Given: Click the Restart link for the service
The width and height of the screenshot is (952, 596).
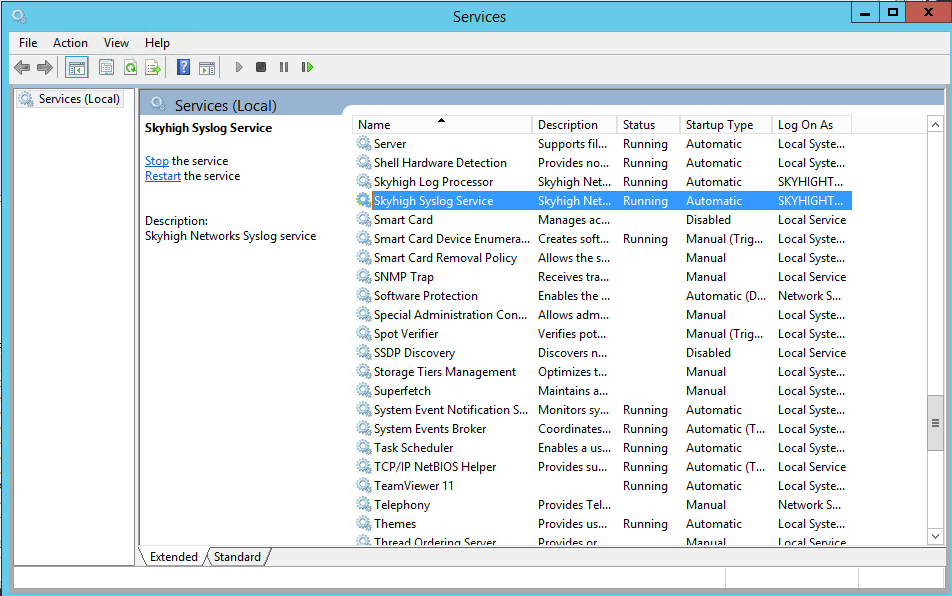Looking at the screenshot, I should (162, 175).
